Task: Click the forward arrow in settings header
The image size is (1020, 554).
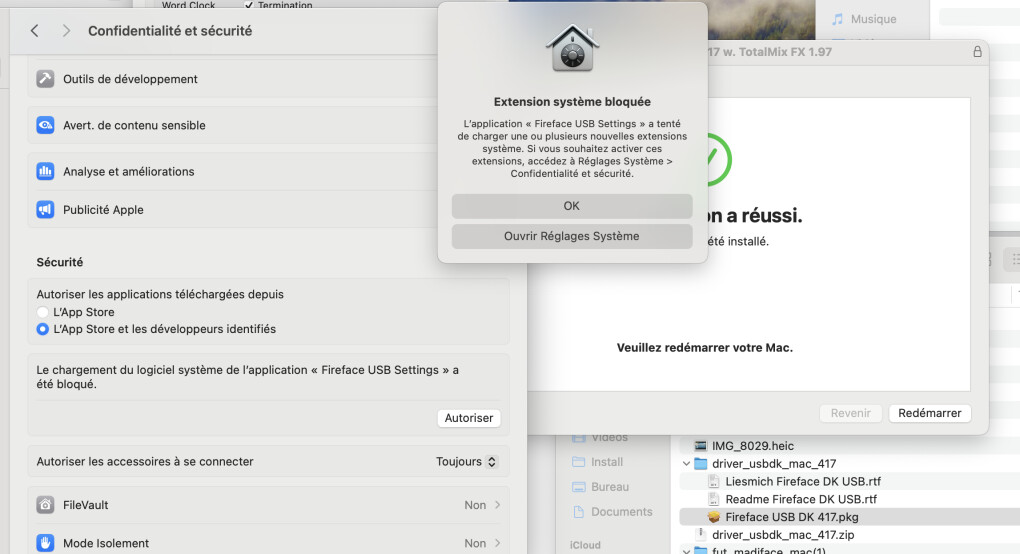Action: click(x=66, y=31)
